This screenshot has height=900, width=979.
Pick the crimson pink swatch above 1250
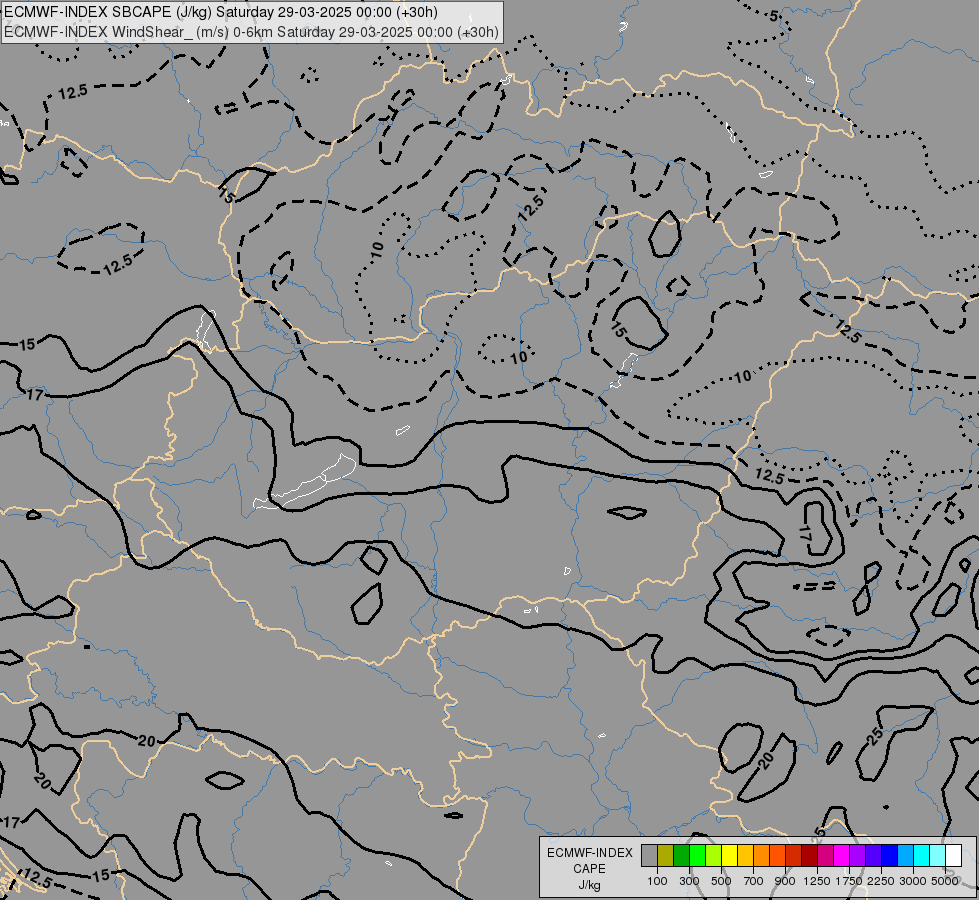(x=825, y=855)
